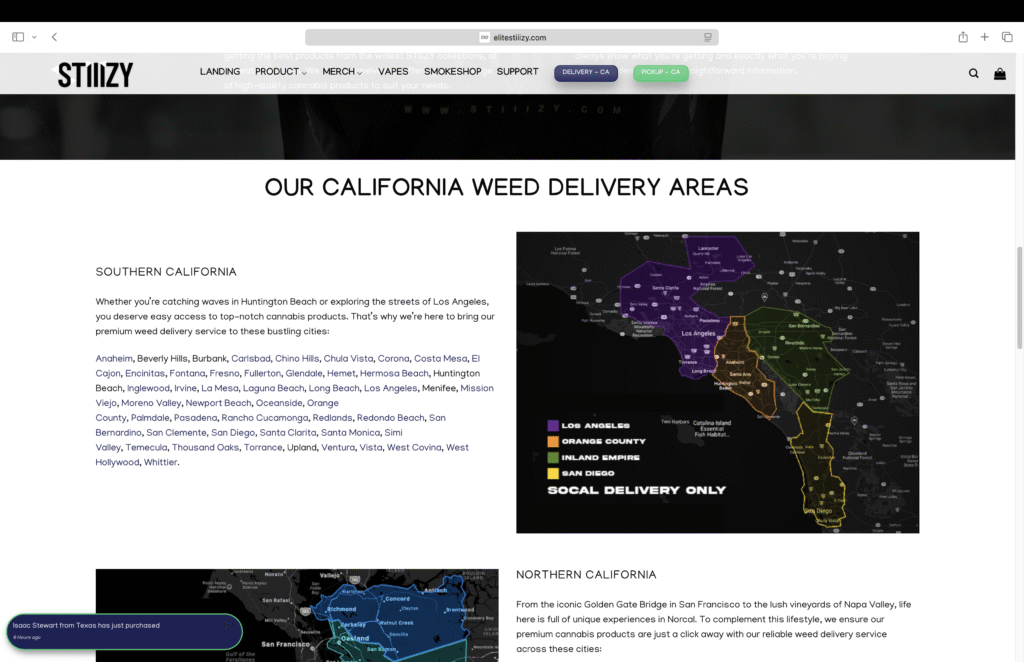
Task: Open the Pasadena city link
Action: (195, 418)
